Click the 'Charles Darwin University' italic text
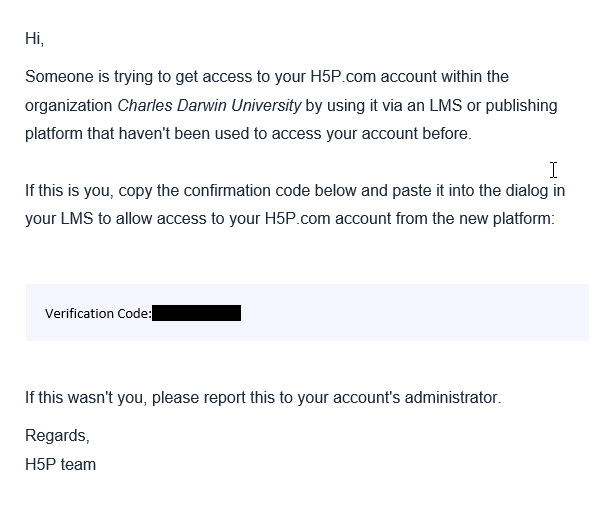Viewport: 597px width, 505px height. click(209, 105)
